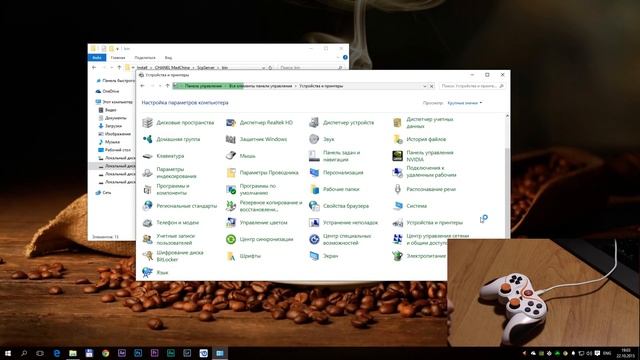Open the Клавиатура icon
The image size is (640, 360).
click(x=147, y=156)
